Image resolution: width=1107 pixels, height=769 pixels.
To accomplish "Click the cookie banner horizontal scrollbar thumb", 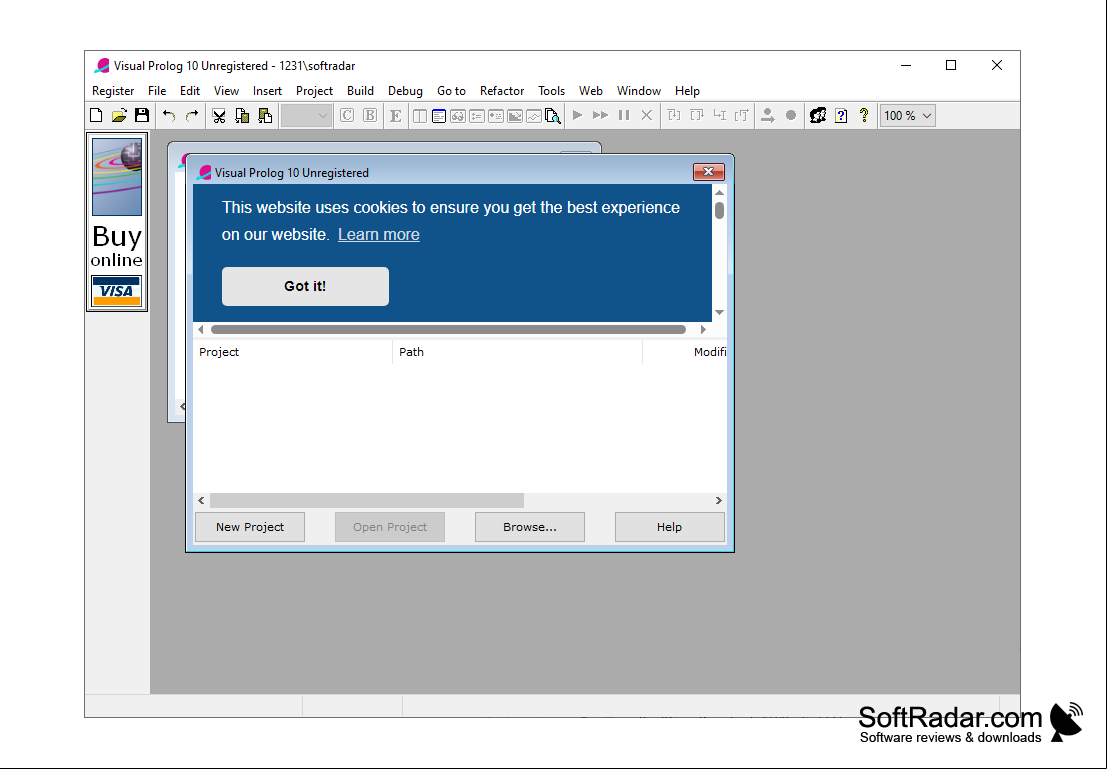I will (448, 329).
